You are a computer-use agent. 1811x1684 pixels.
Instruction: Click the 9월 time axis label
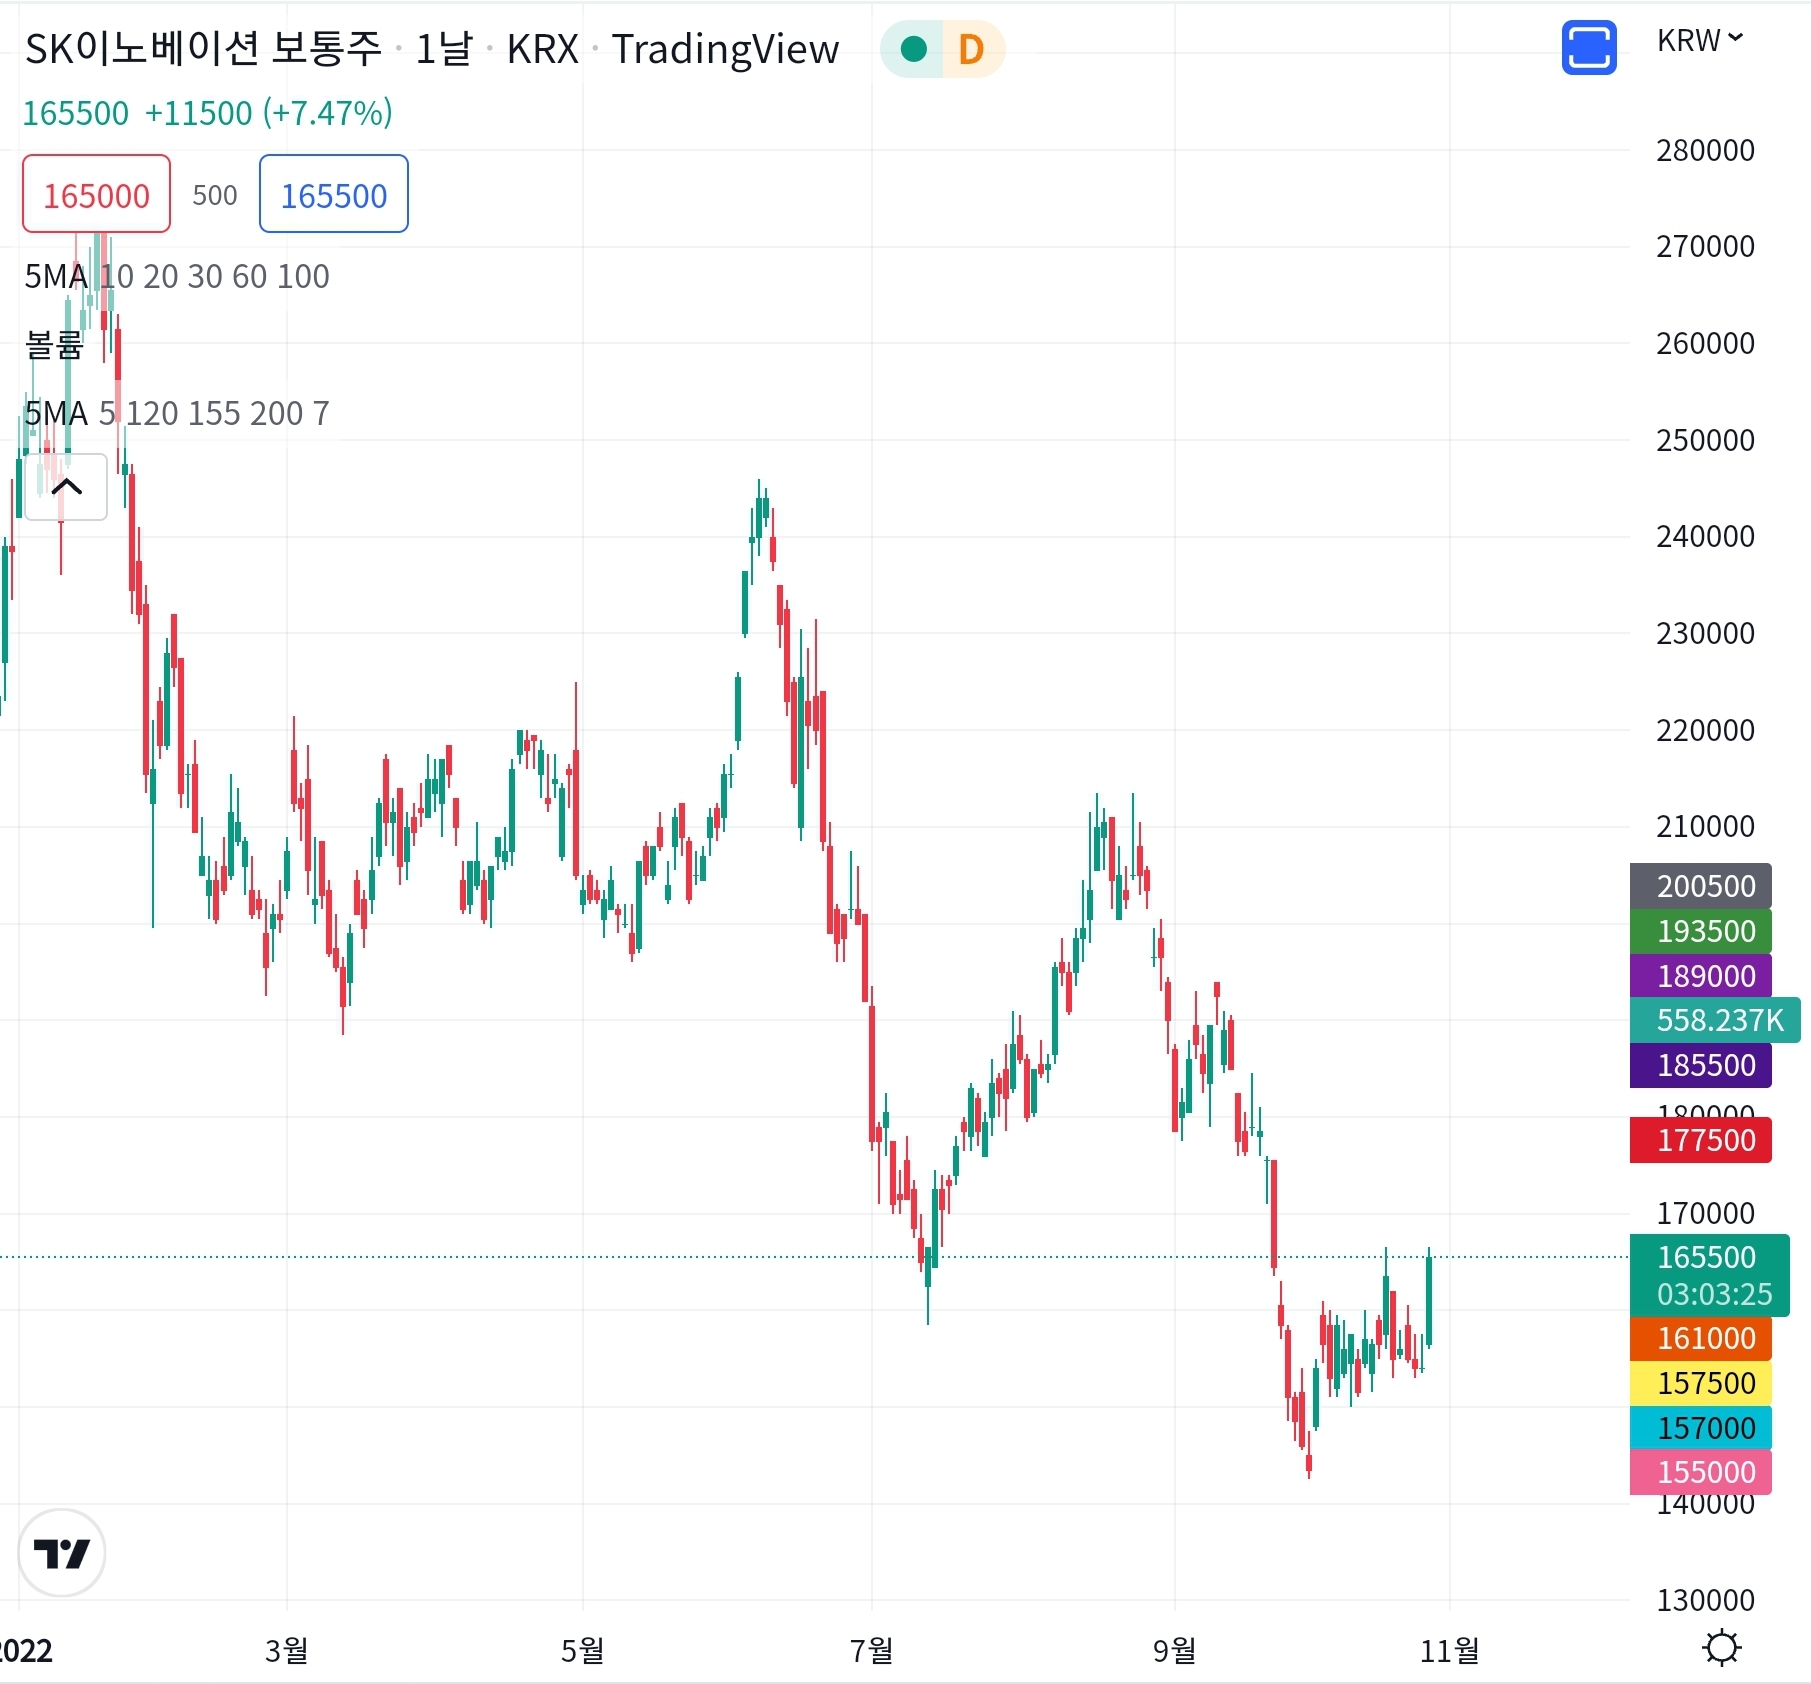[1174, 1650]
